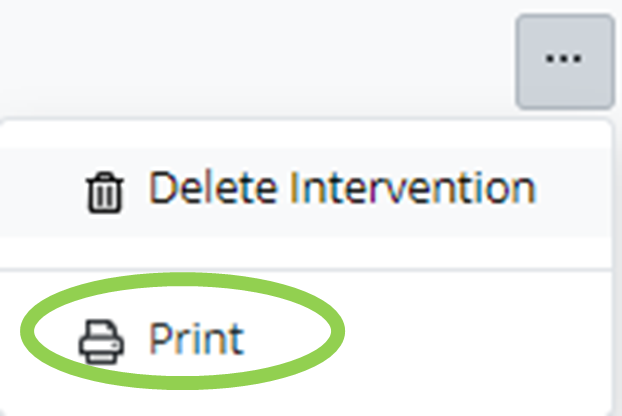Screen dimensions: 622x416
Task: Click the Print text label
Action: tap(196, 340)
